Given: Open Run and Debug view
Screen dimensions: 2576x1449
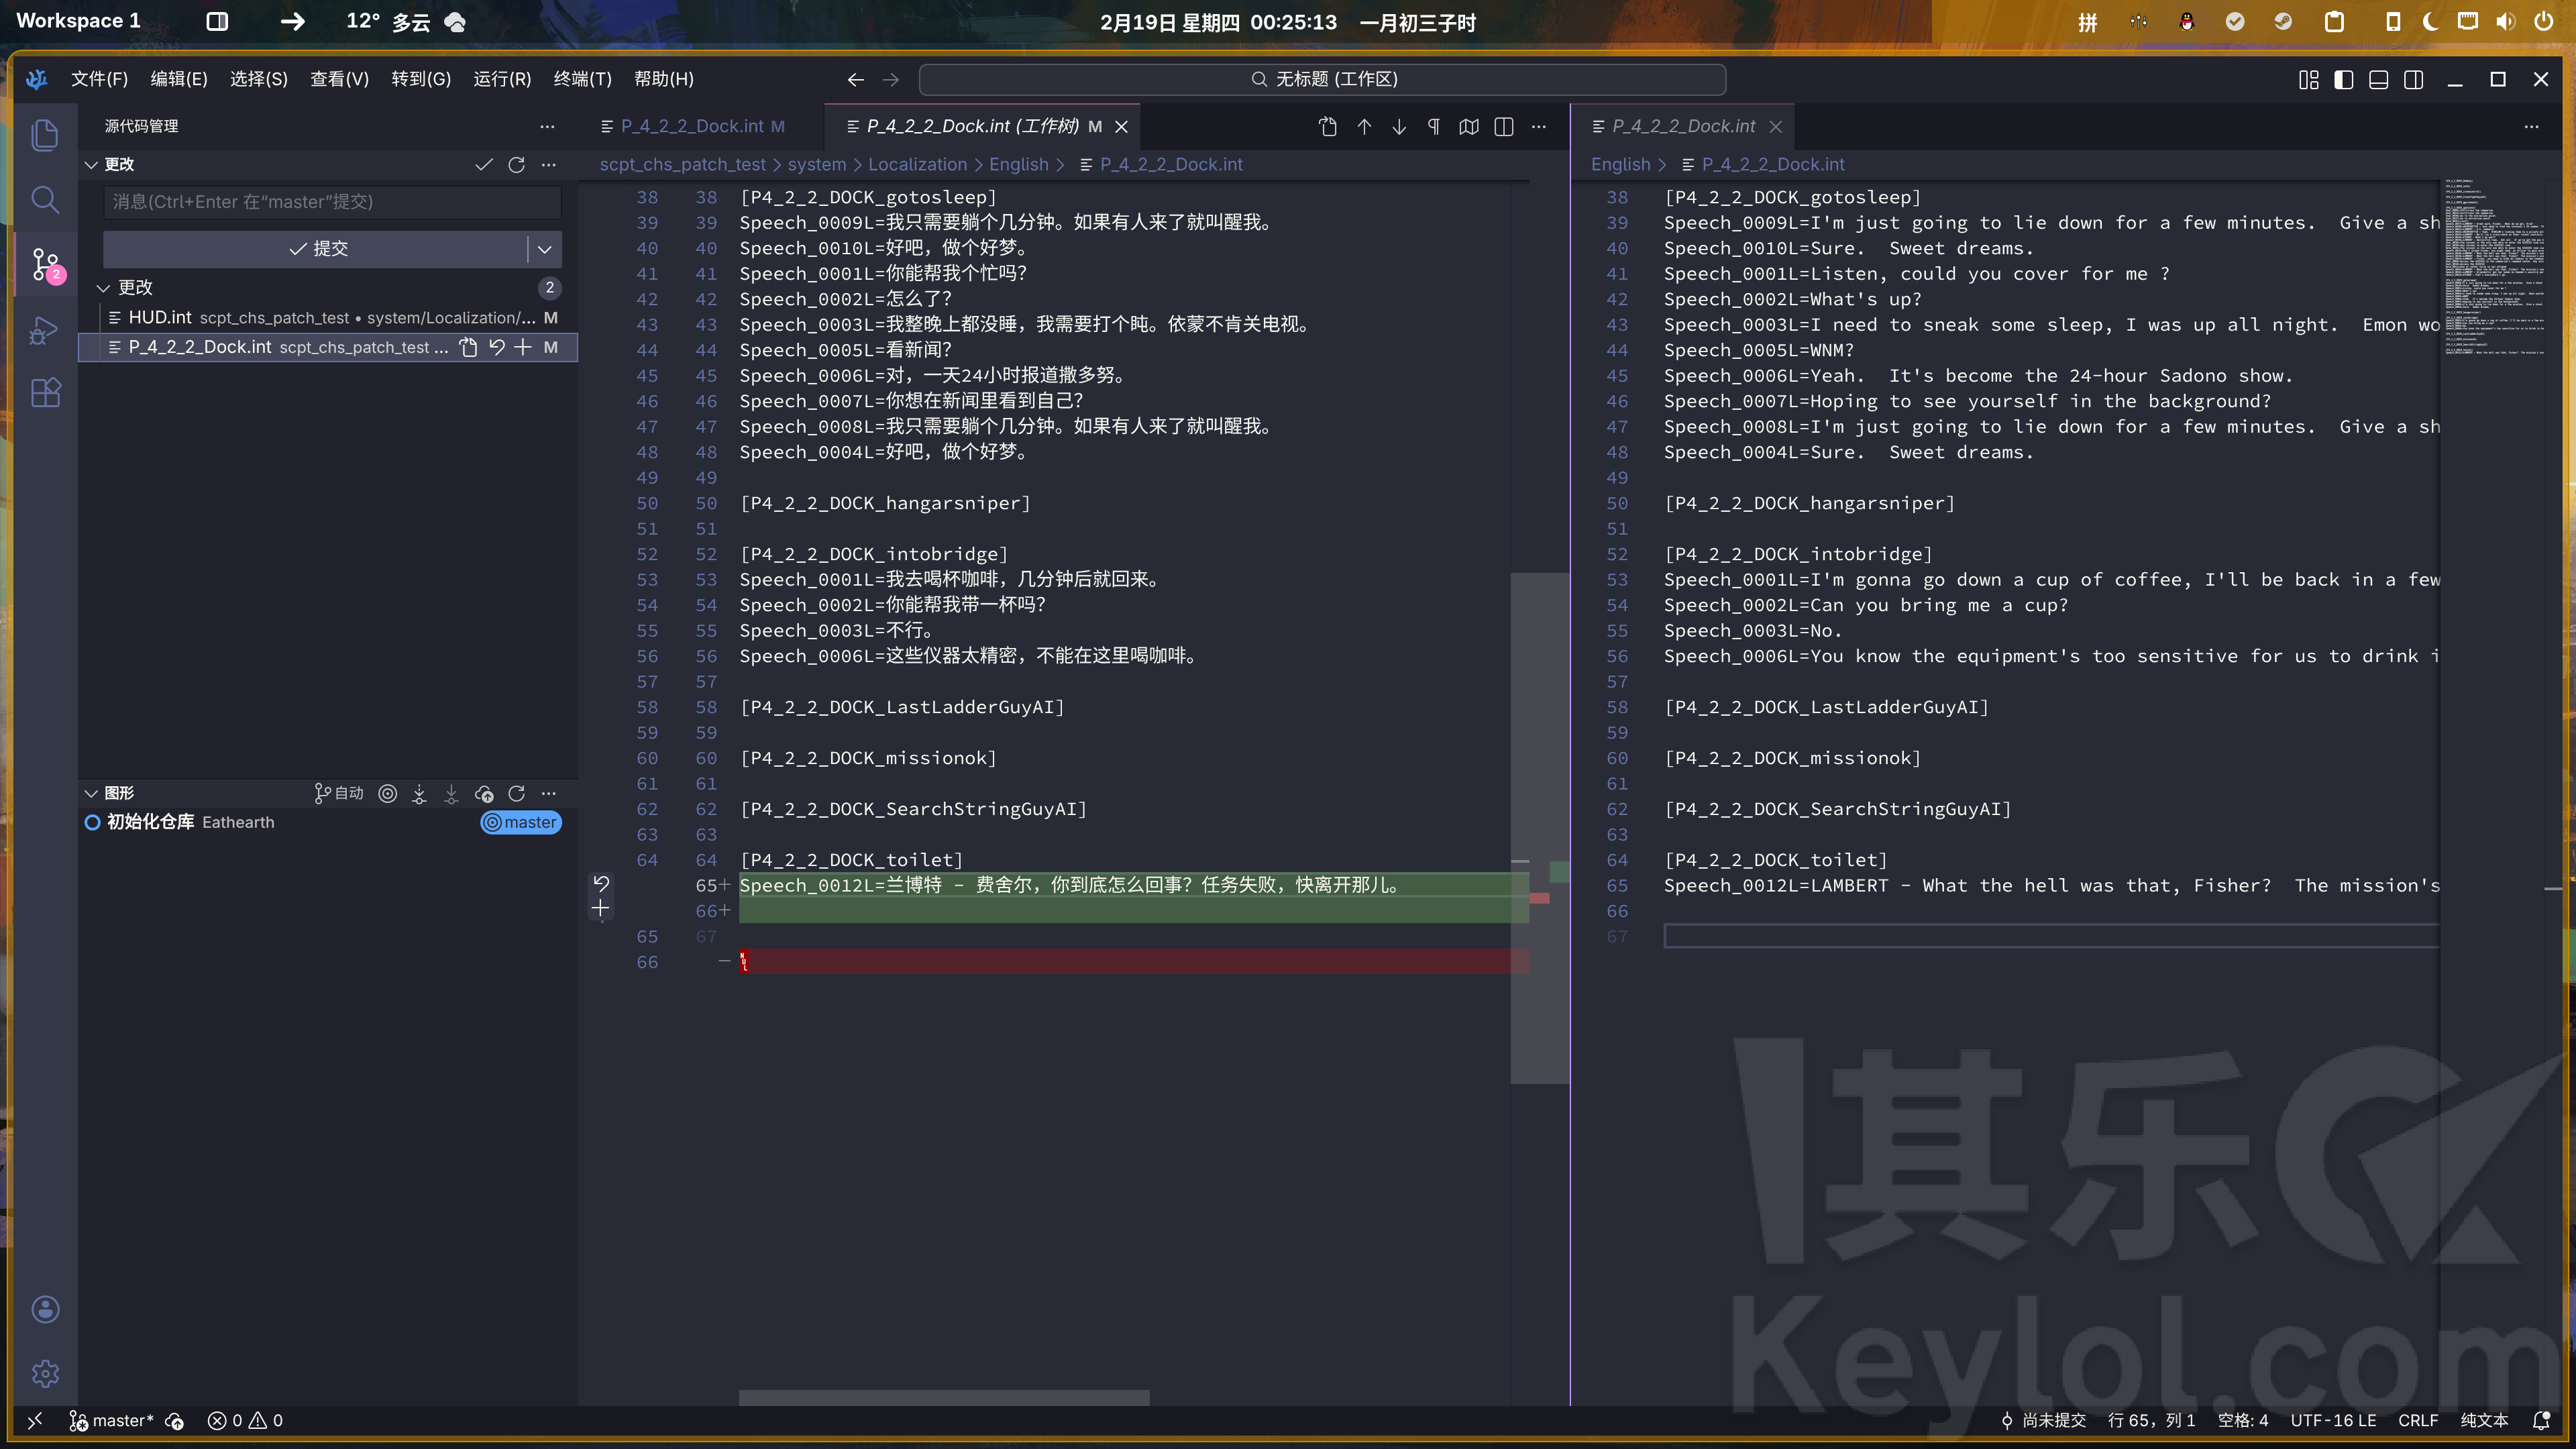Looking at the screenshot, I should coord(45,330).
